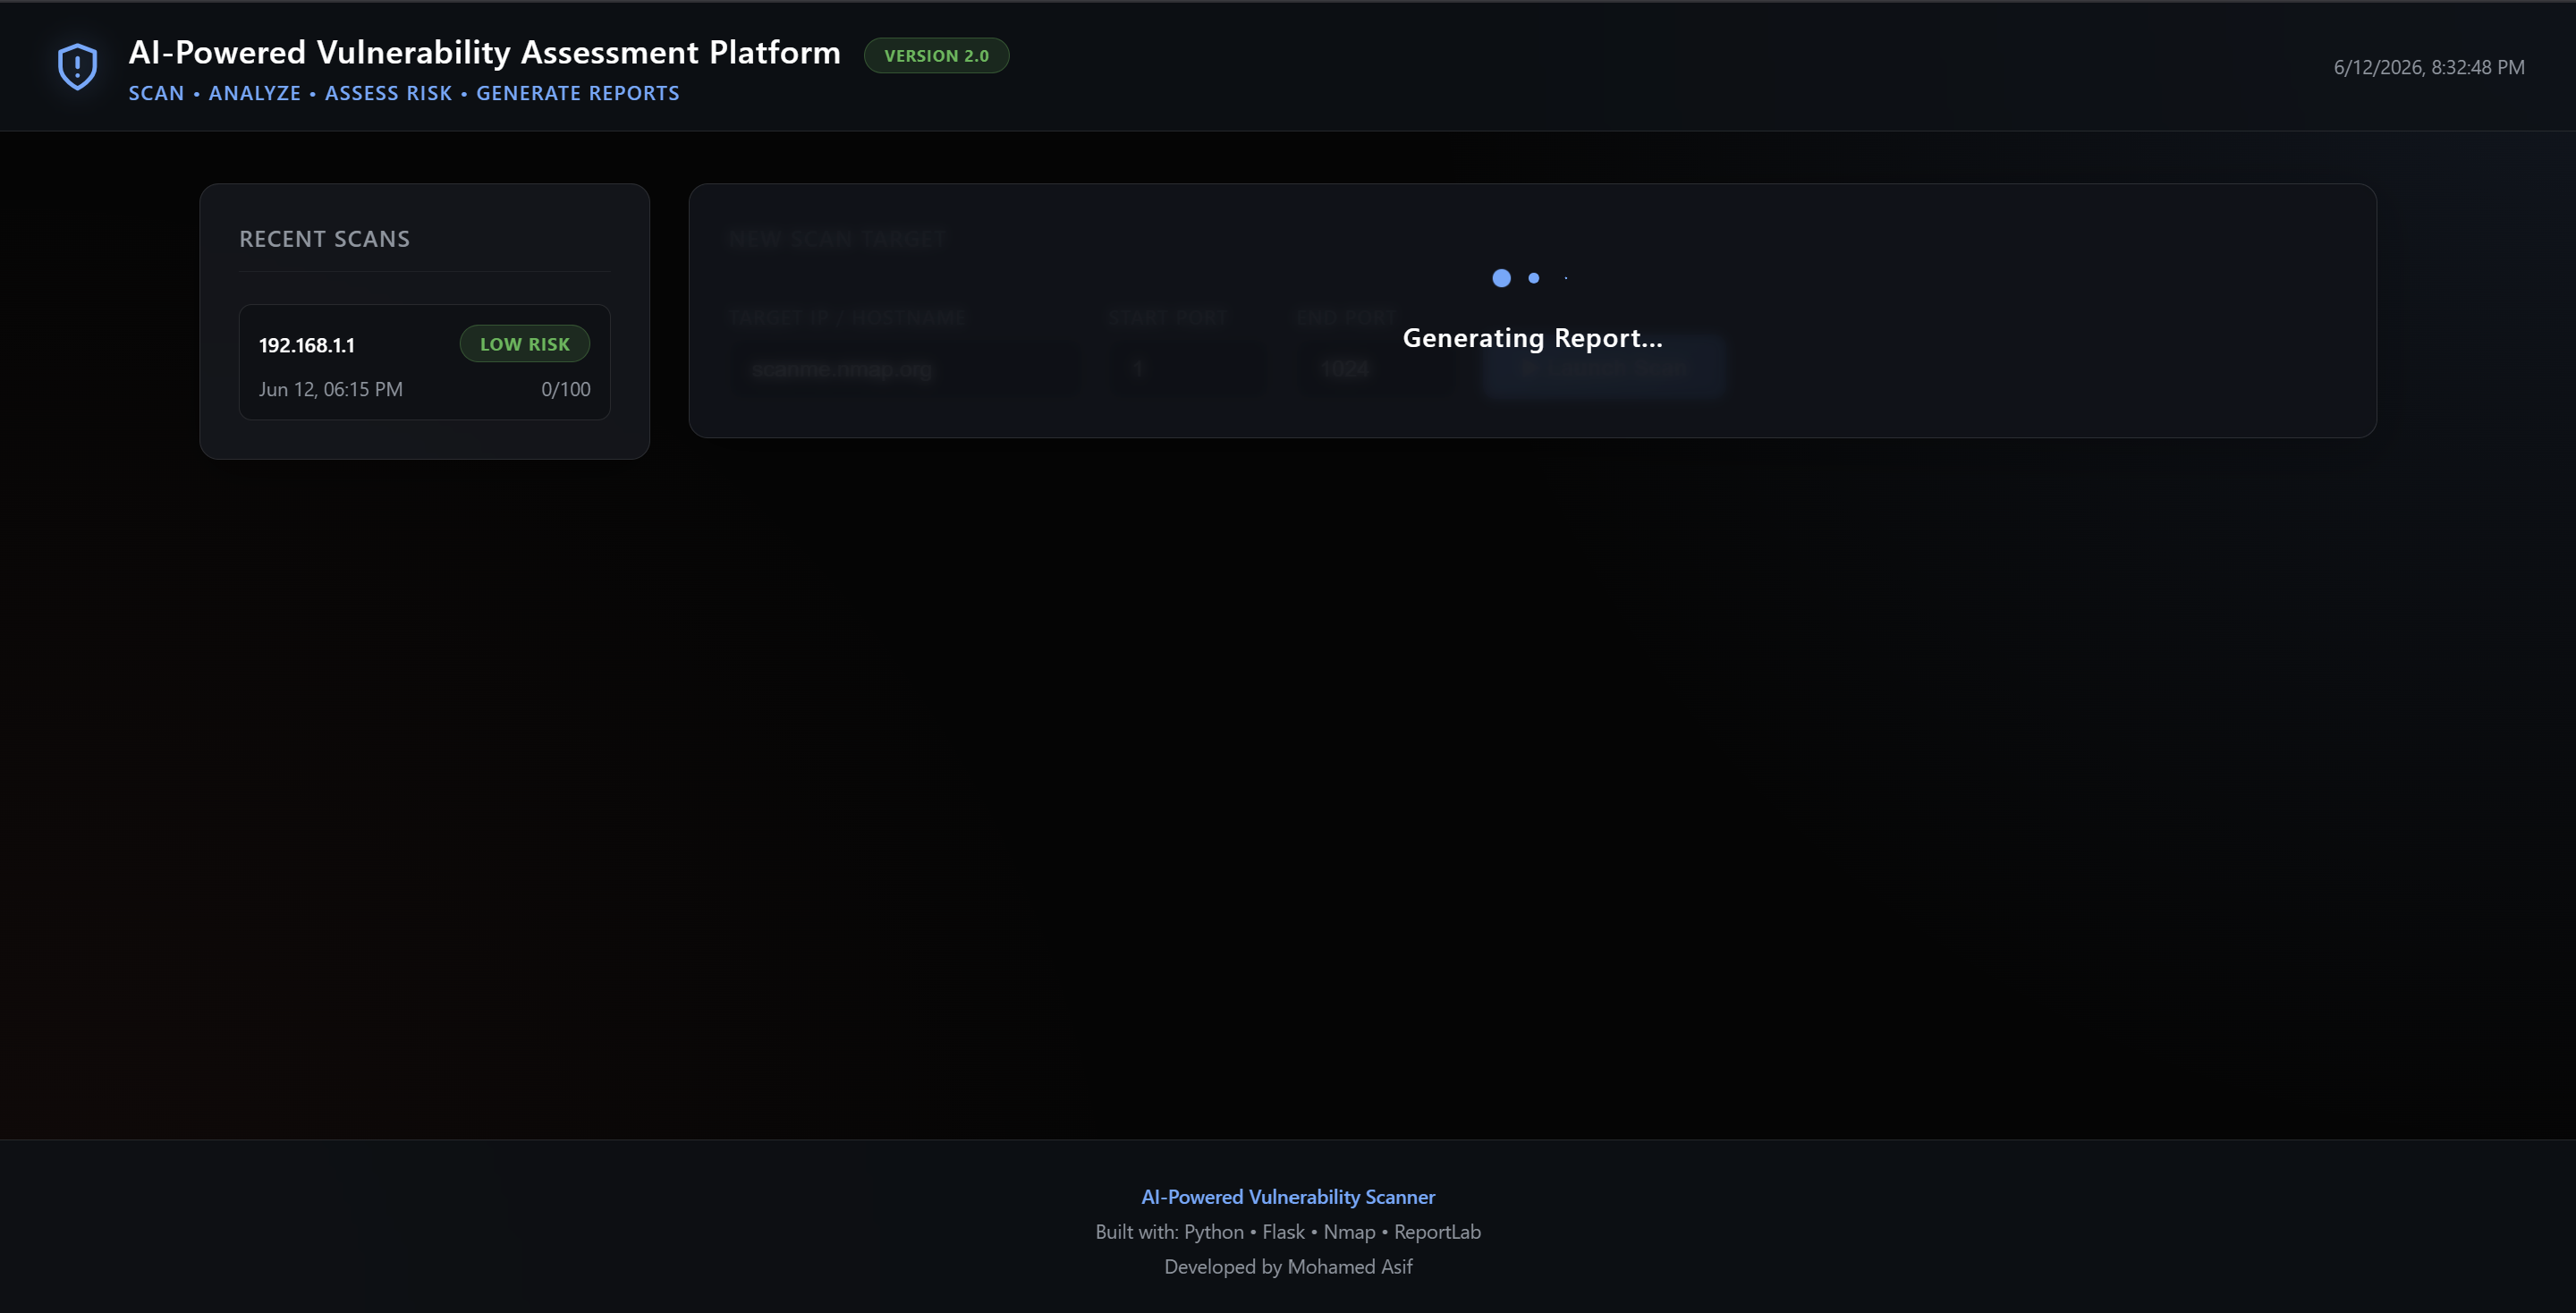Click the AI-Powered Vulnerability Scanner footer link
Viewport: 2576px width, 1313px height.
coord(1288,1197)
